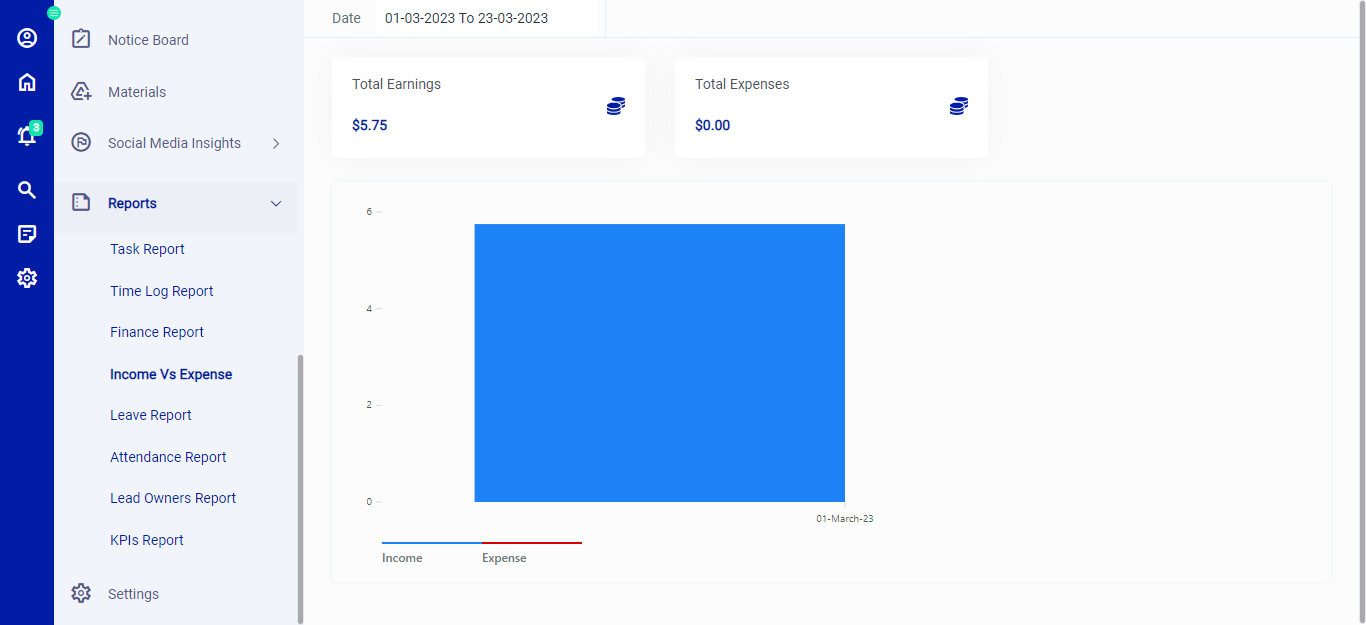Click the Materials icon
Screen dimensions: 1366x625
point(81,91)
